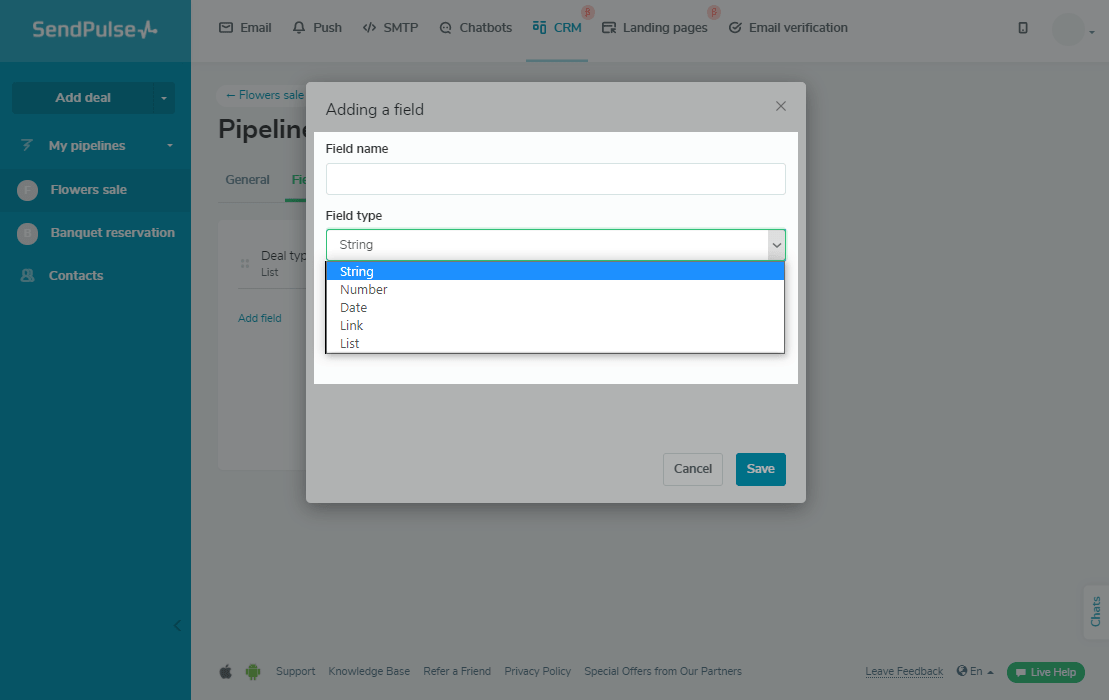The height and width of the screenshot is (700, 1109).
Task: Open the Chatbots tab in top navigation
Action: (x=475, y=28)
